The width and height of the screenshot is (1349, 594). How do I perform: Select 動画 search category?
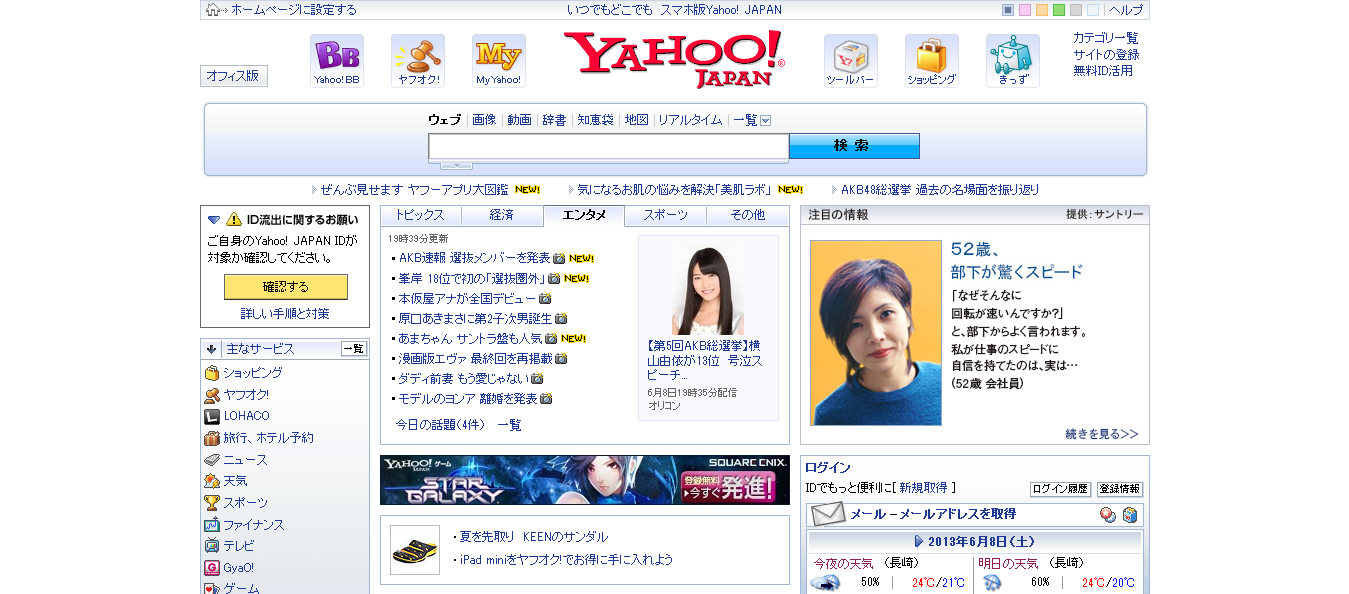[x=519, y=120]
